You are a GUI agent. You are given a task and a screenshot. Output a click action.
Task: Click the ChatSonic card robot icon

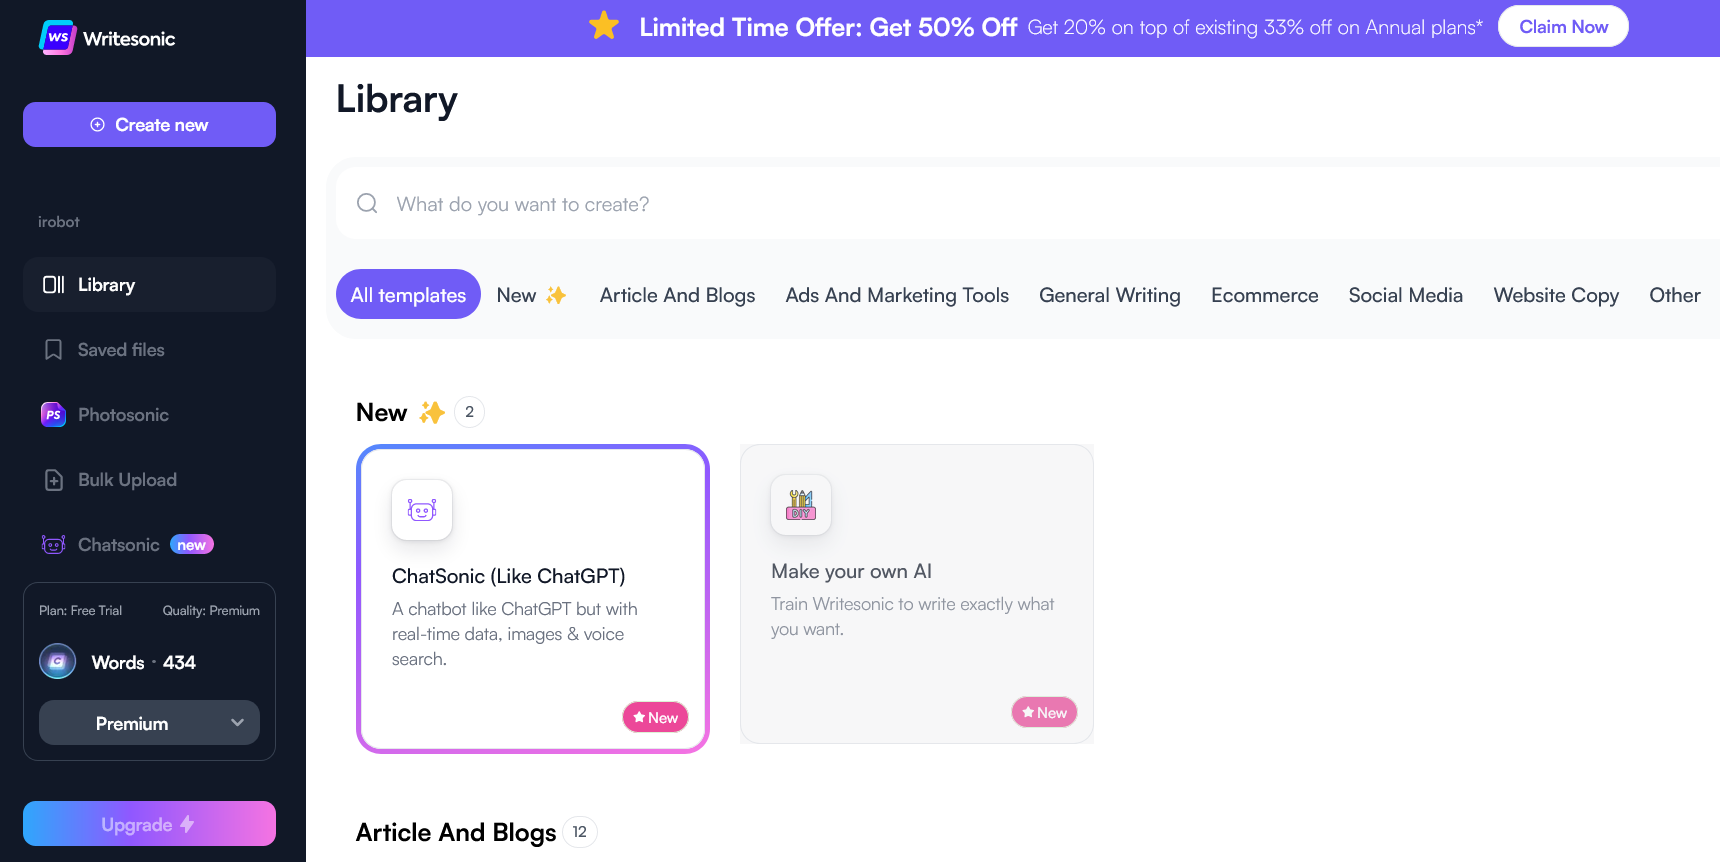[422, 510]
